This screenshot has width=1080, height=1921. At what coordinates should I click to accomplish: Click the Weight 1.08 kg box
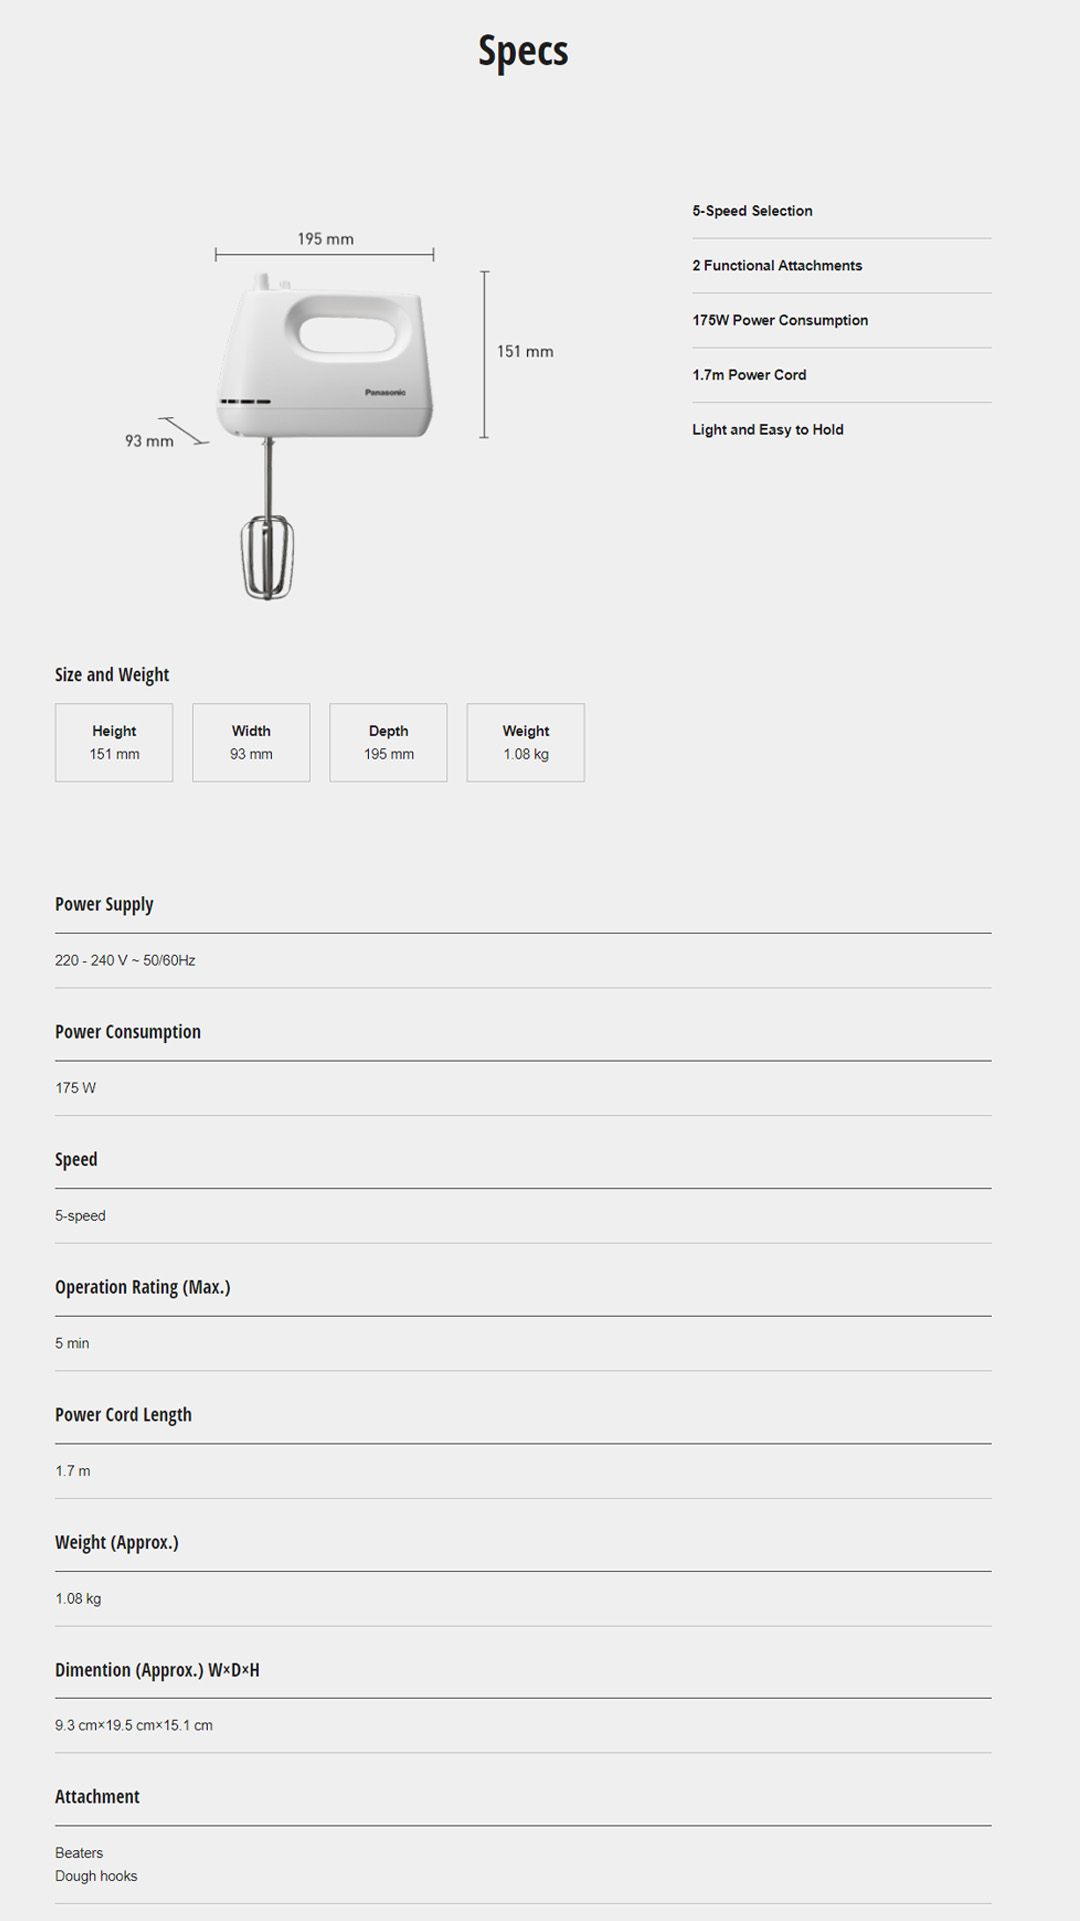525,742
